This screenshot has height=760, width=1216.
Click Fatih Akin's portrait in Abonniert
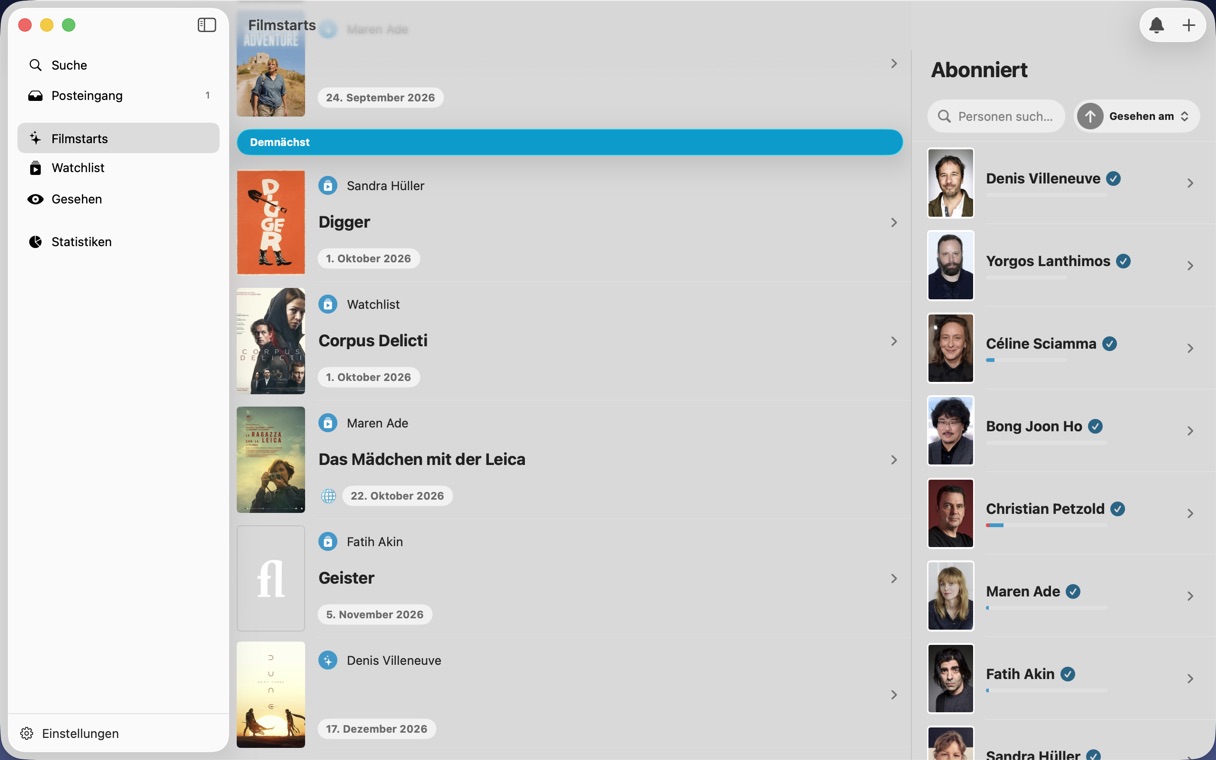[950, 678]
